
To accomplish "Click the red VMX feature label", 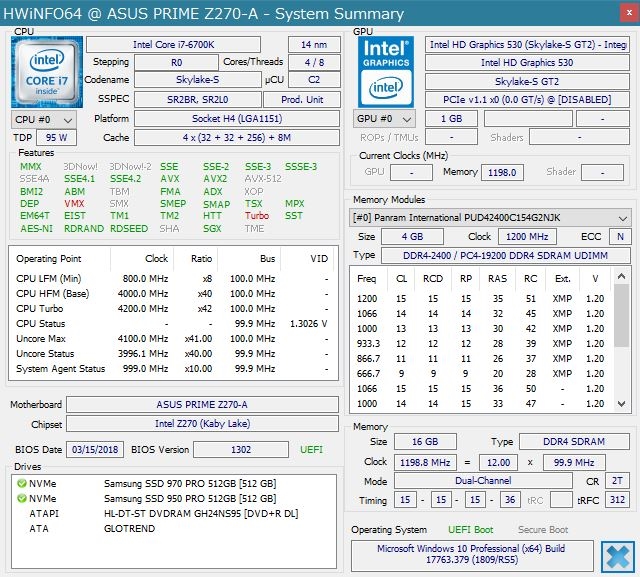I will point(74,203).
